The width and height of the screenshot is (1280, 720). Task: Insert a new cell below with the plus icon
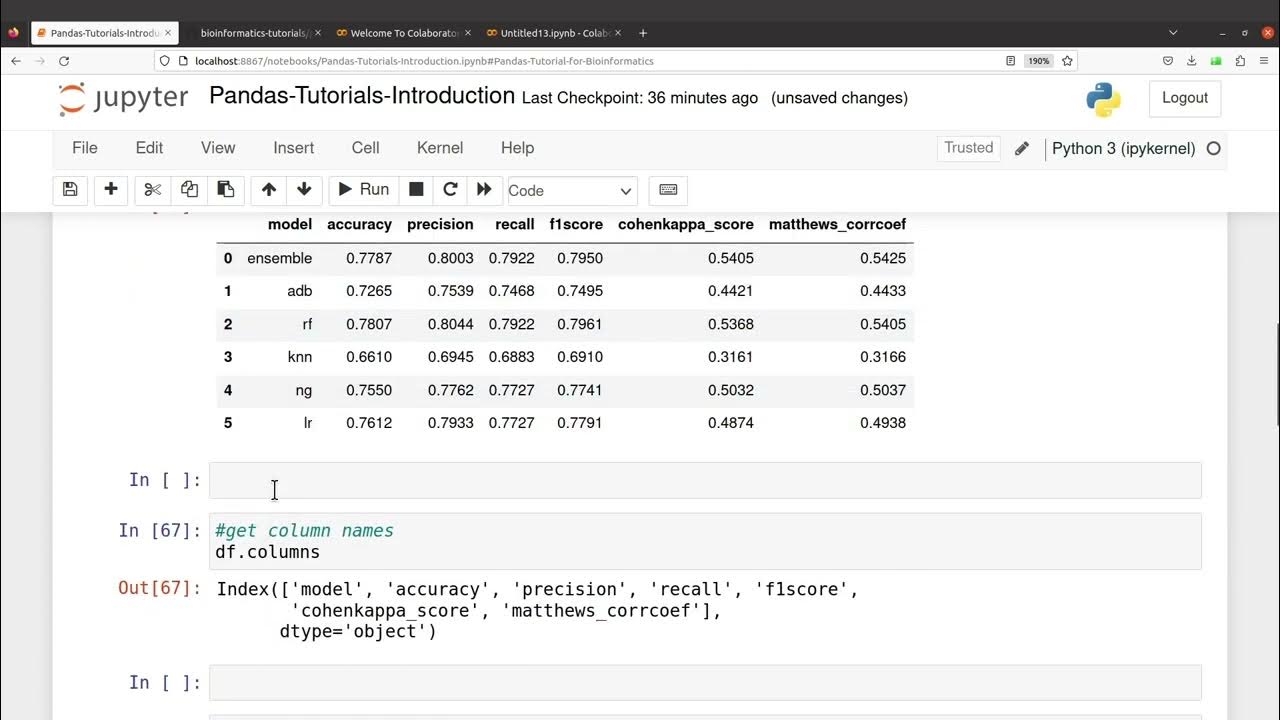tap(111, 190)
